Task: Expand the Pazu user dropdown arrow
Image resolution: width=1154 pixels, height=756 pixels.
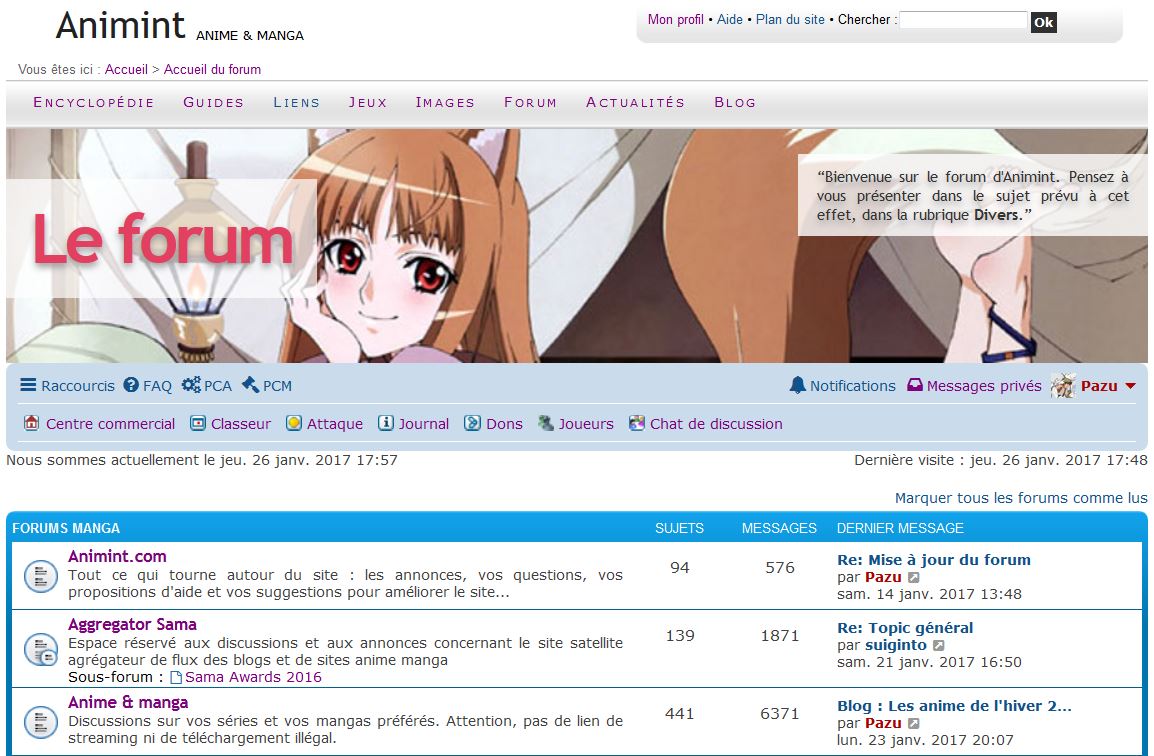Action: click(x=1130, y=386)
